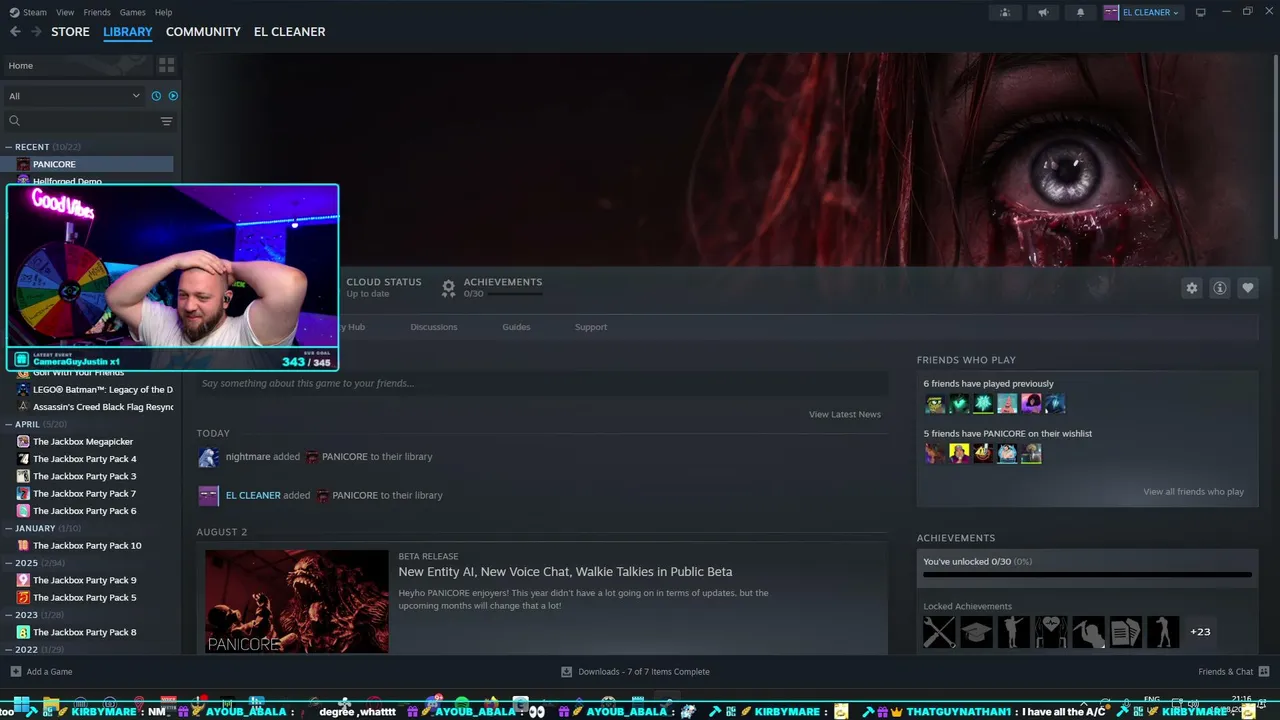Click View all friends who play
This screenshot has height=720, width=1280.
(1193, 492)
